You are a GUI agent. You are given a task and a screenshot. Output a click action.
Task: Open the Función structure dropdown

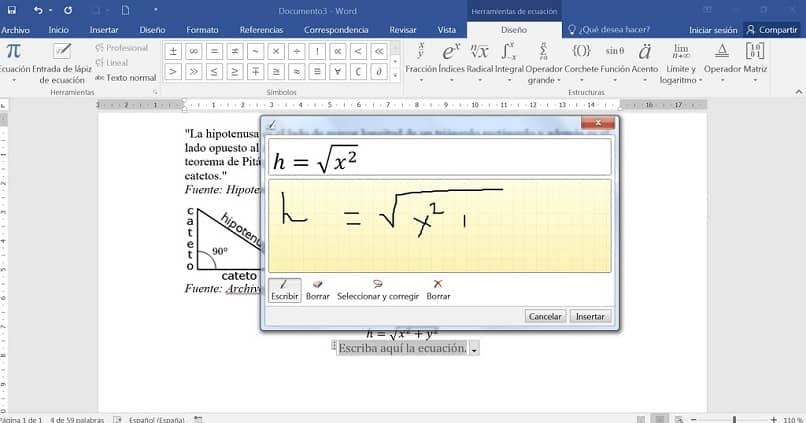coord(615,63)
